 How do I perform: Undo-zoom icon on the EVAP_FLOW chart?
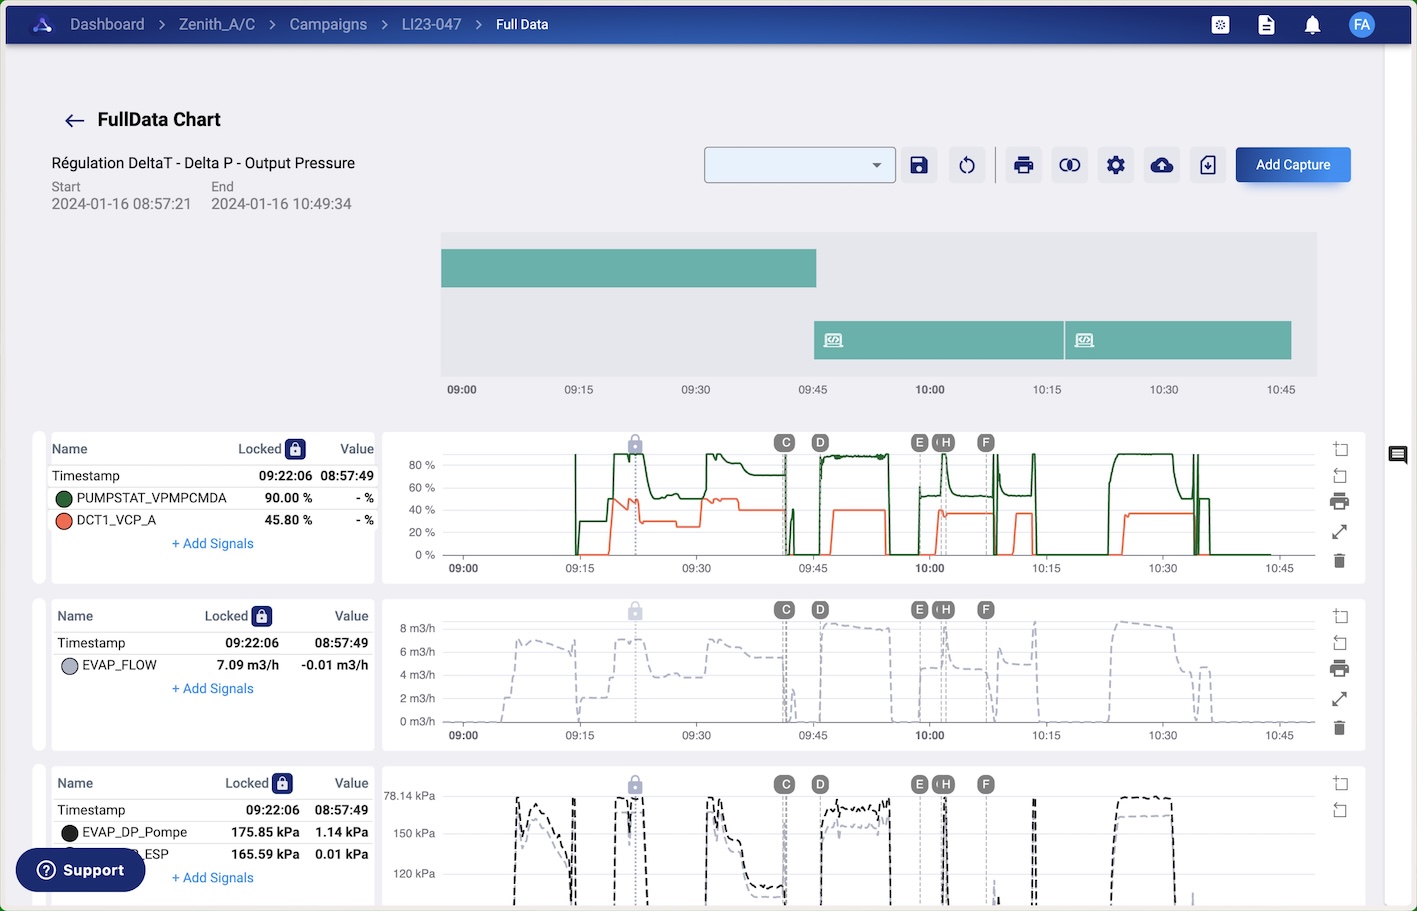tap(1340, 643)
